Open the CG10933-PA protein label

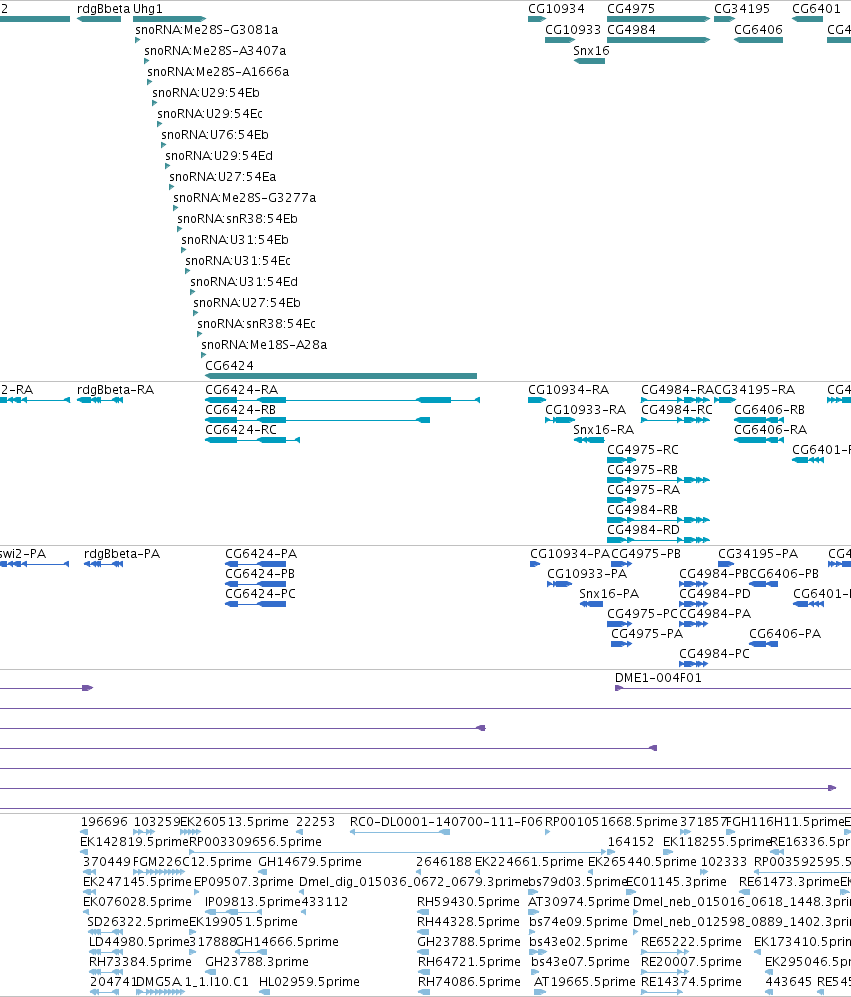pos(587,574)
